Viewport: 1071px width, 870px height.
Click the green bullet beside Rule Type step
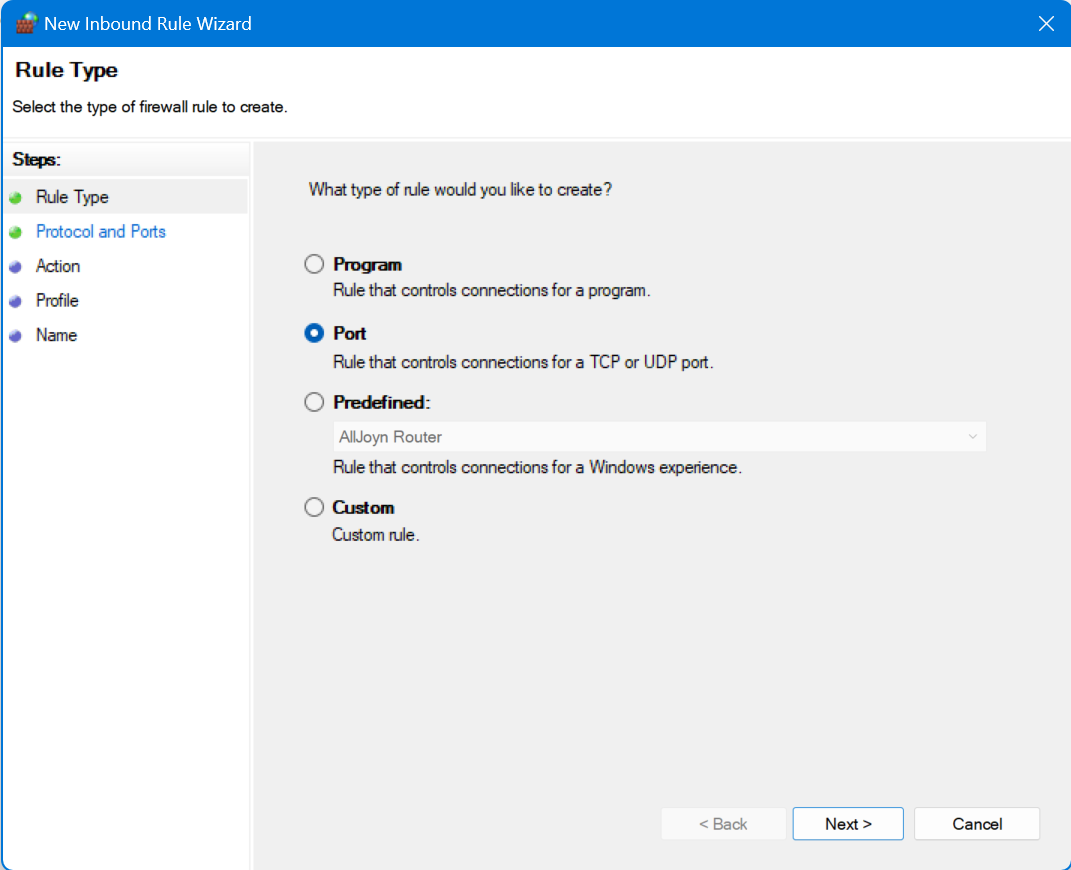pos(15,198)
